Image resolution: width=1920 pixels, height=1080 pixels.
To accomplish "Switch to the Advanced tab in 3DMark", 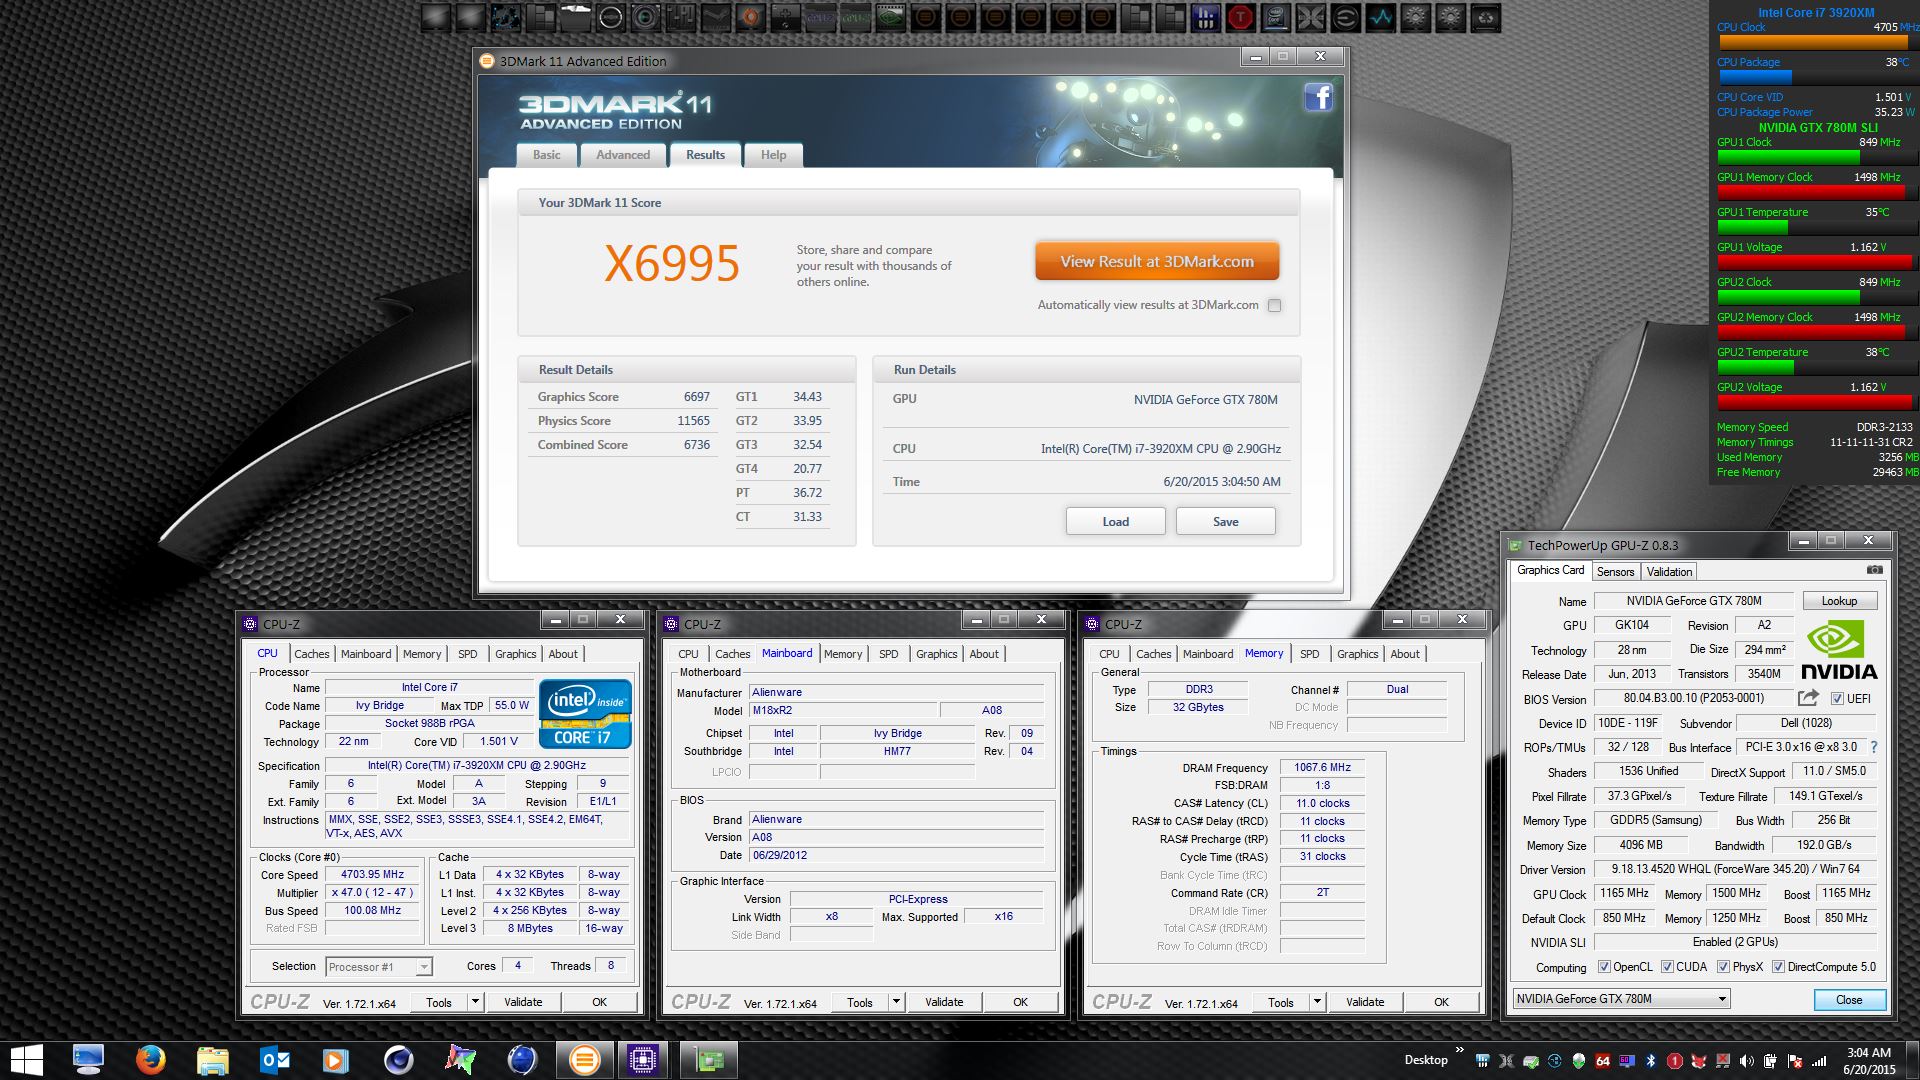I will (x=623, y=155).
